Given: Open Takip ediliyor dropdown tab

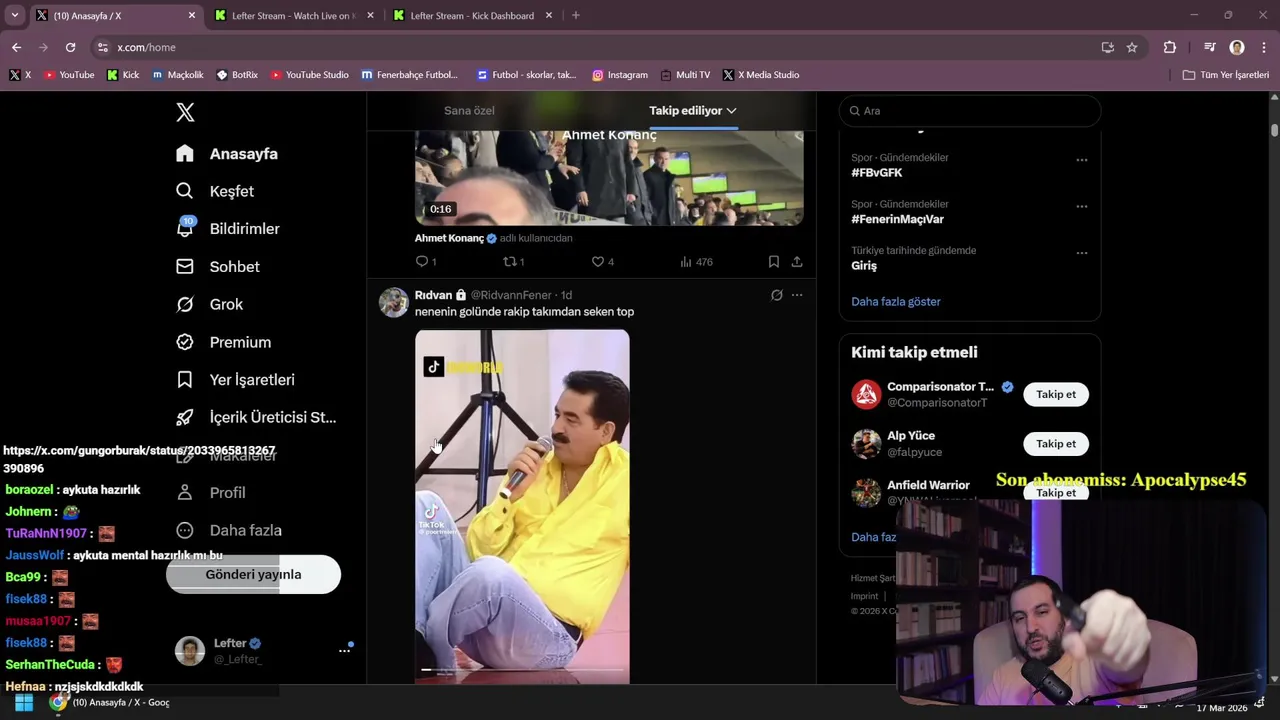Looking at the screenshot, I should coord(692,111).
